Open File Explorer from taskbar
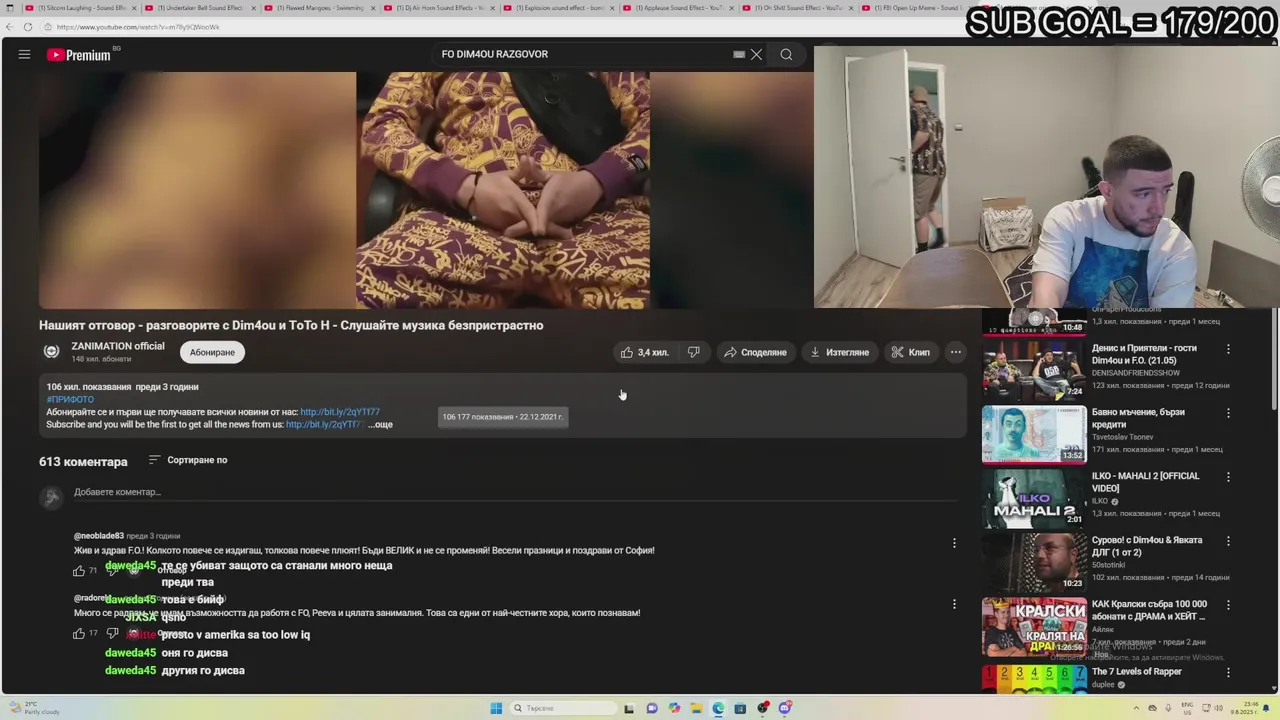Screen dimensions: 1280x720 tap(696, 708)
